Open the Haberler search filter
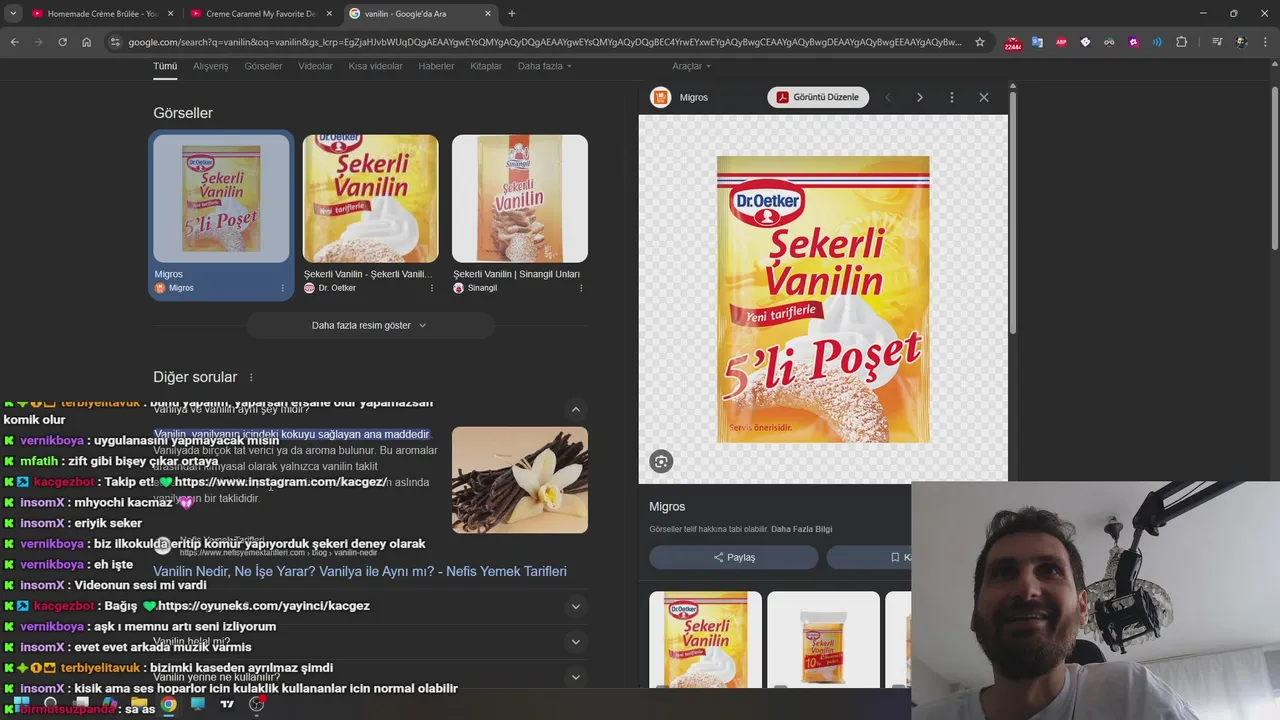Image resolution: width=1280 pixels, height=720 pixels. coord(436,66)
